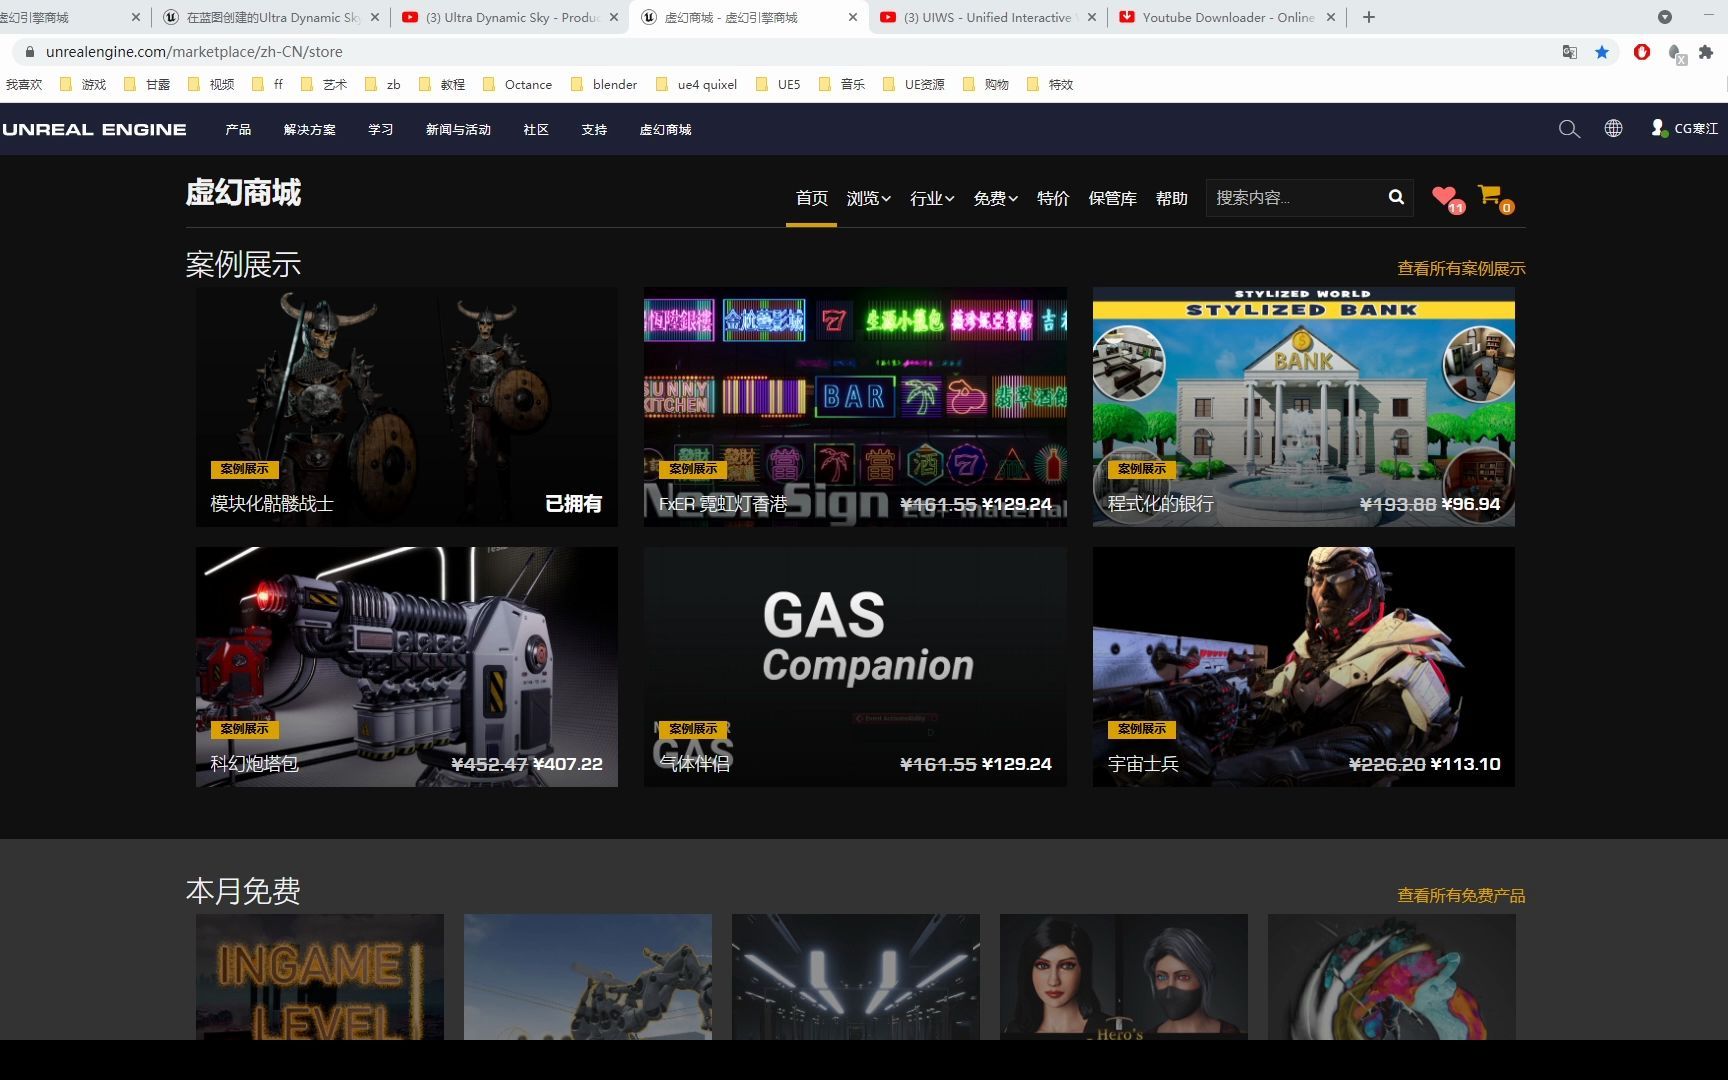Open the language globe icon
Image resolution: width=1728 pixels, height=1080 pixels.
pos(1613,128)
